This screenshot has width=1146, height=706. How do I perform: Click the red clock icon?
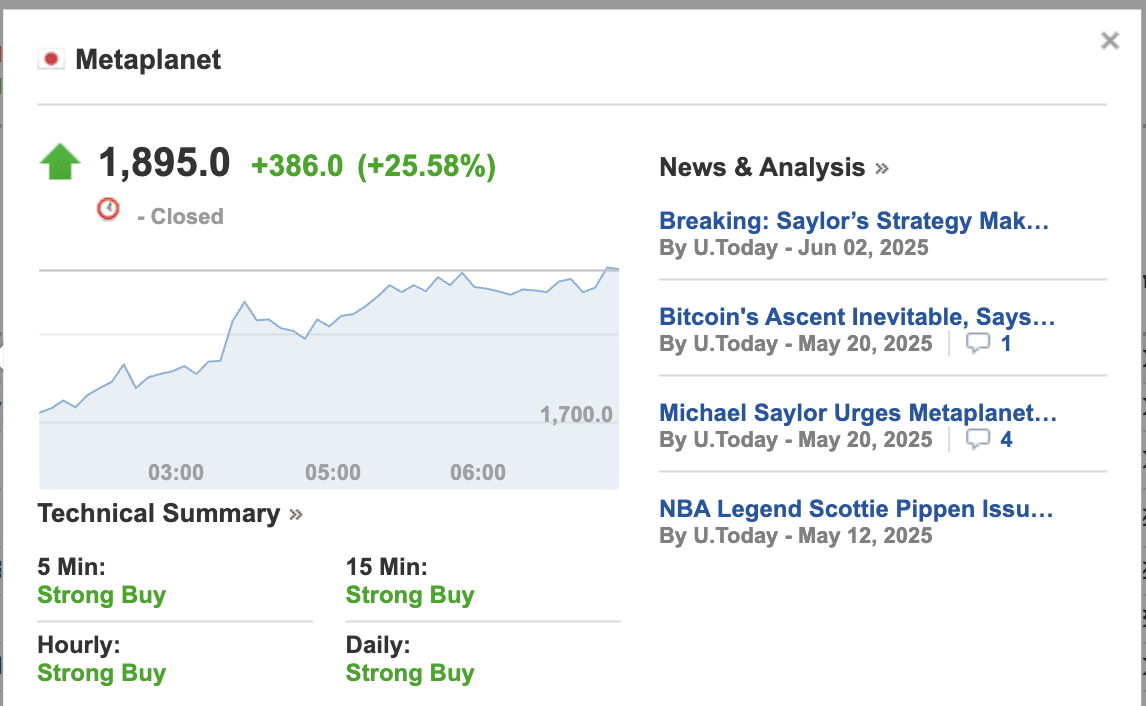tap(108, 209)
